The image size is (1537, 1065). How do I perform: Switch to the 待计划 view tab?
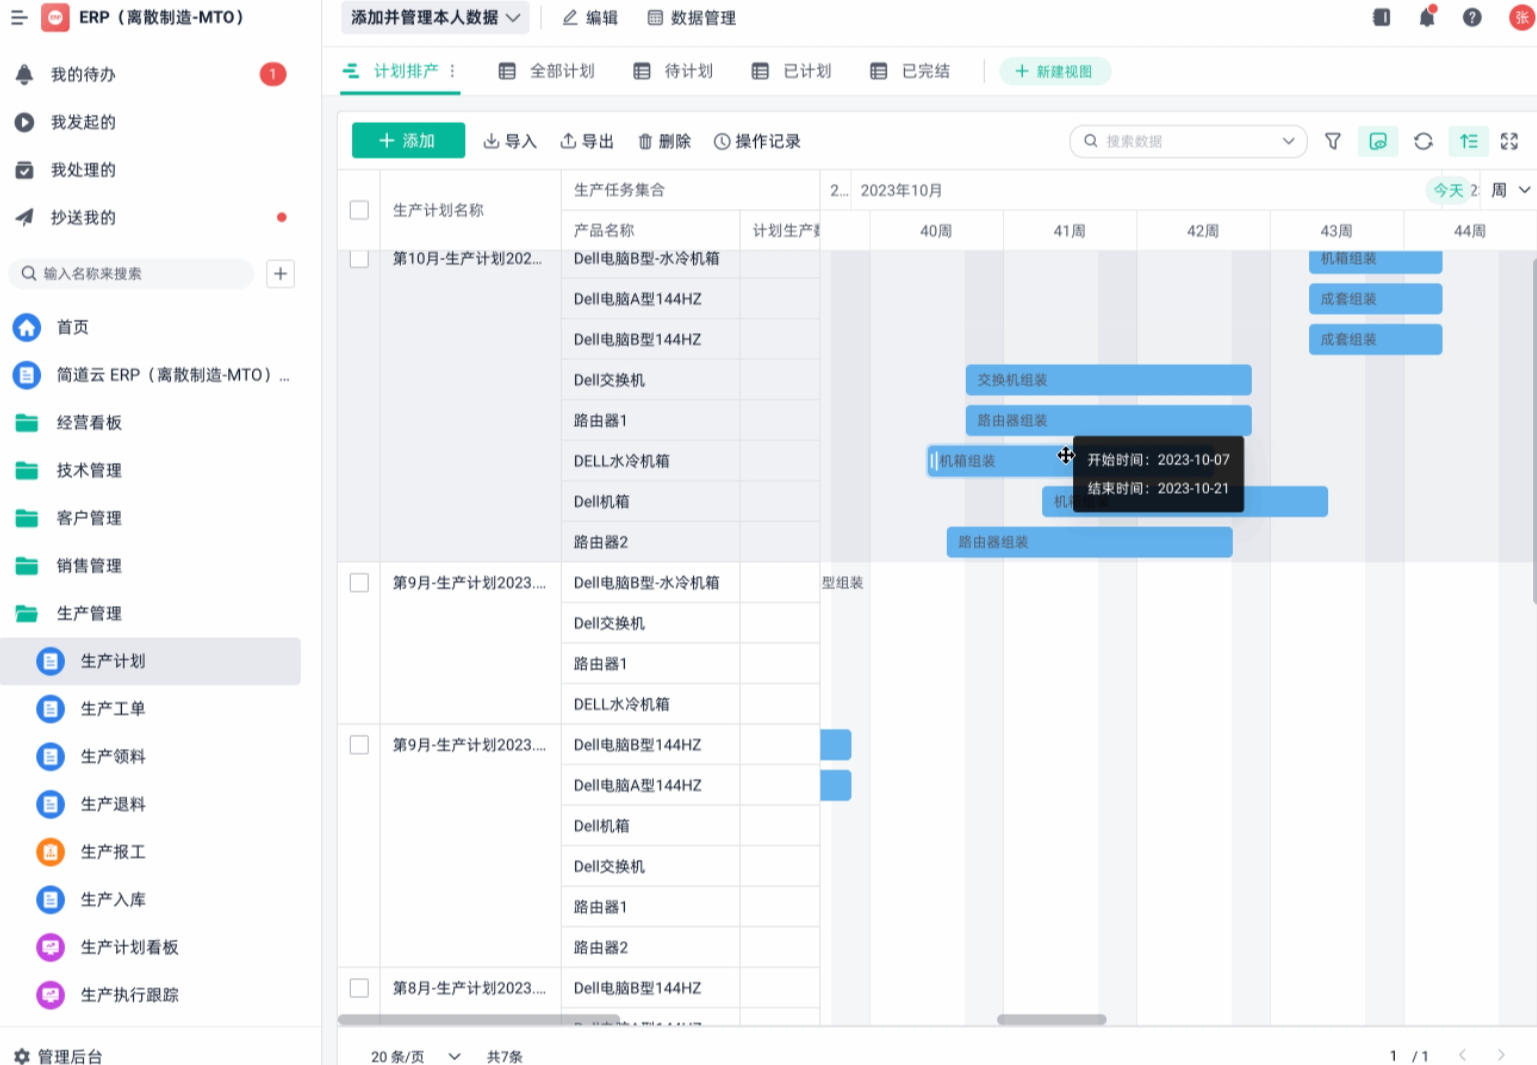coord(673,71)
